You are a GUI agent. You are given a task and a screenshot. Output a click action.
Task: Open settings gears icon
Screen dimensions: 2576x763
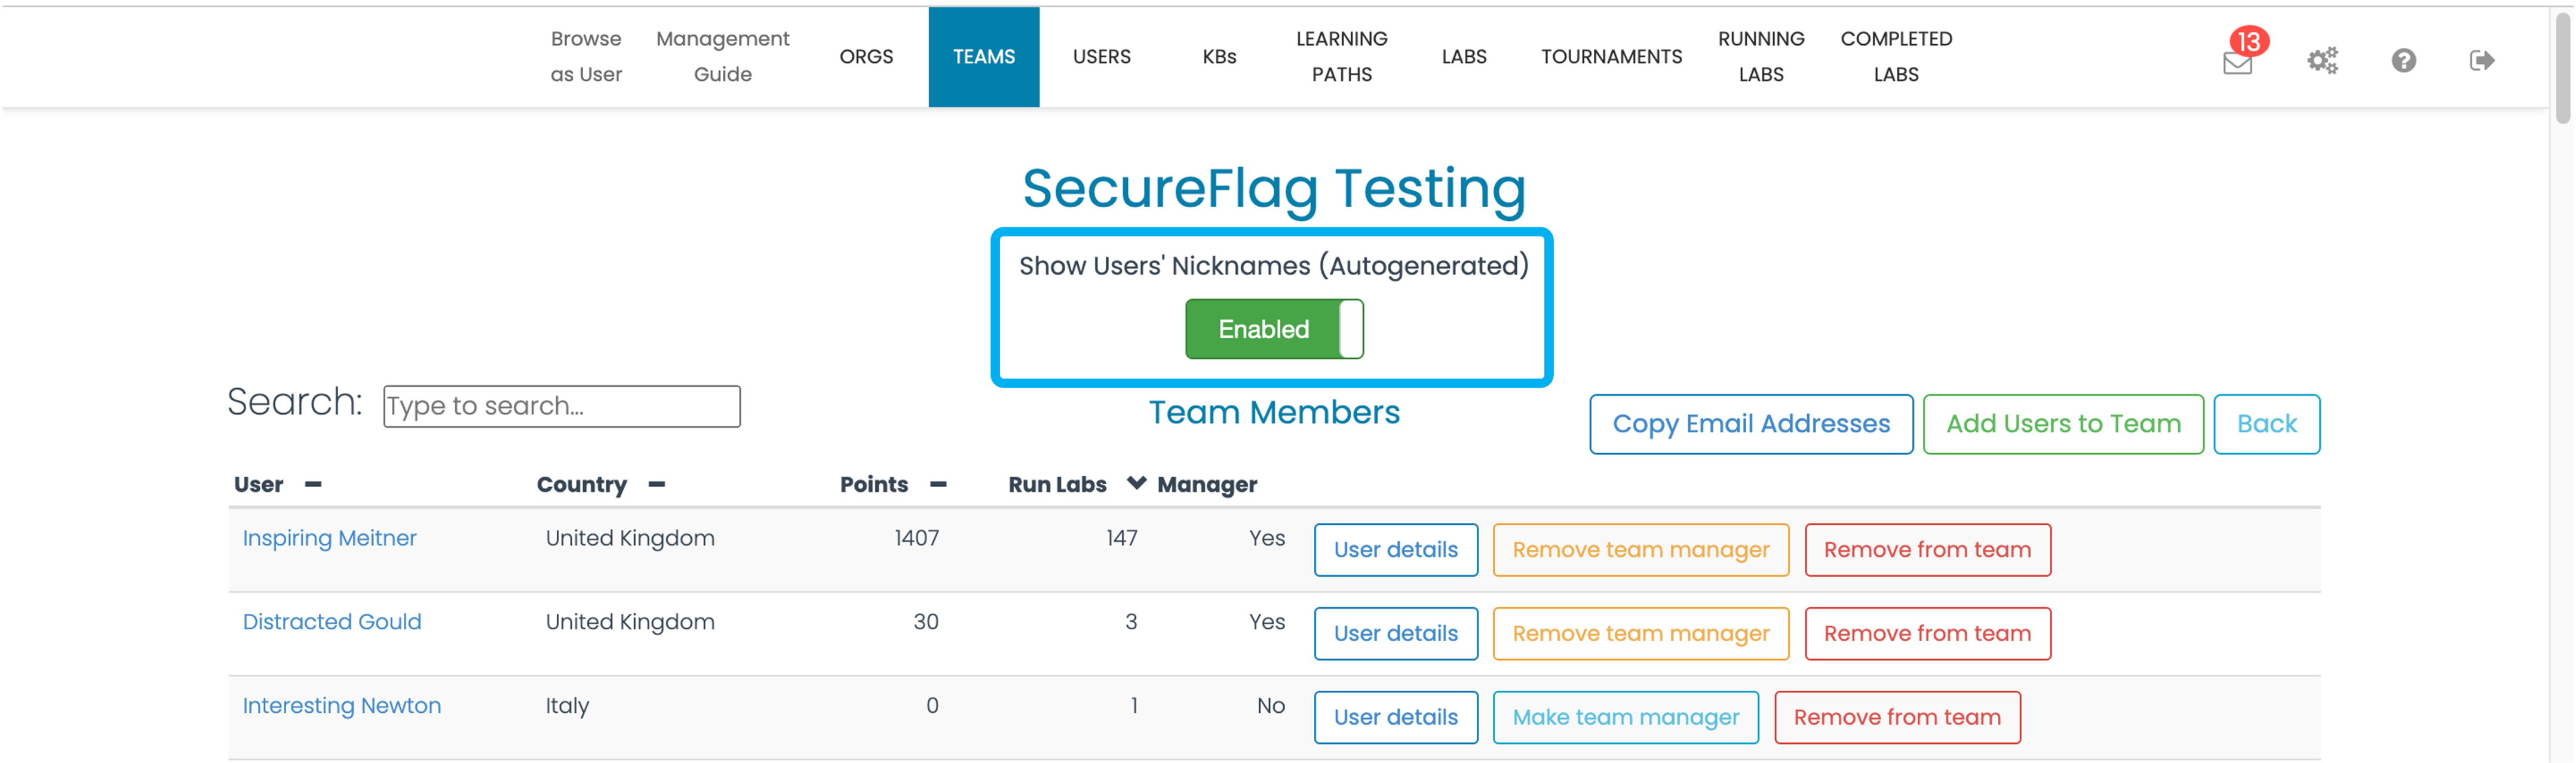pos(2322,61)
